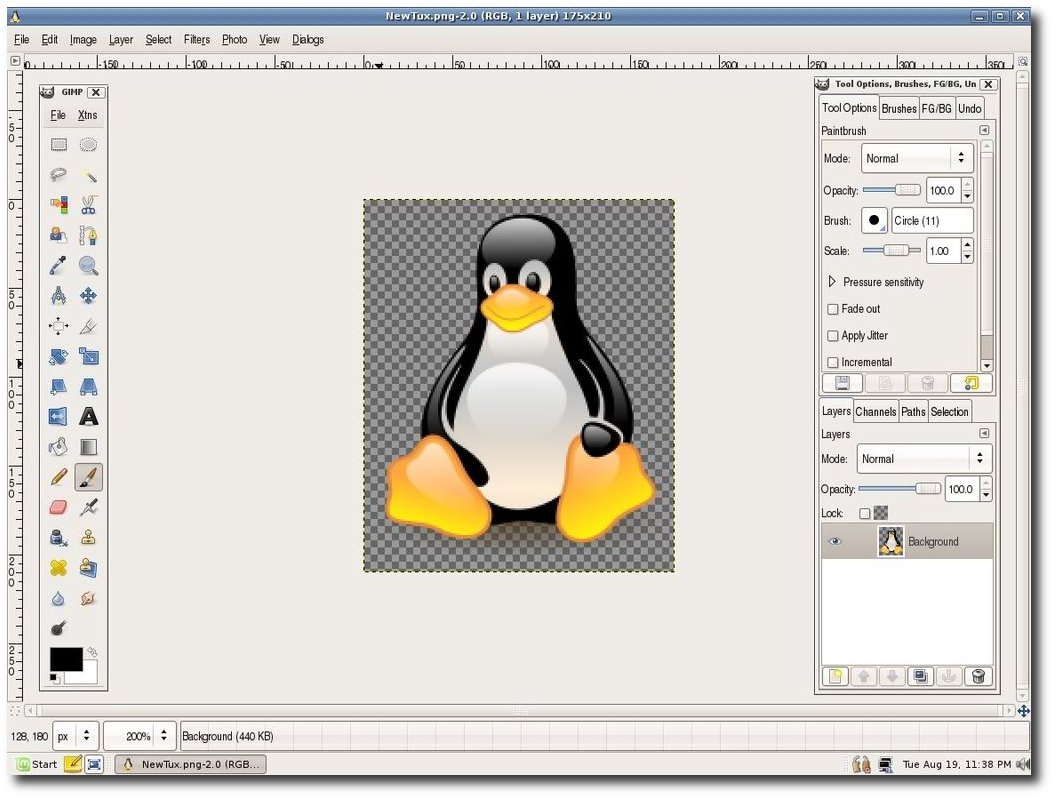The height and width of the screenshot is (798, 1054).
Task: Click the black foreground color swatch
Action: coord(66,659)
